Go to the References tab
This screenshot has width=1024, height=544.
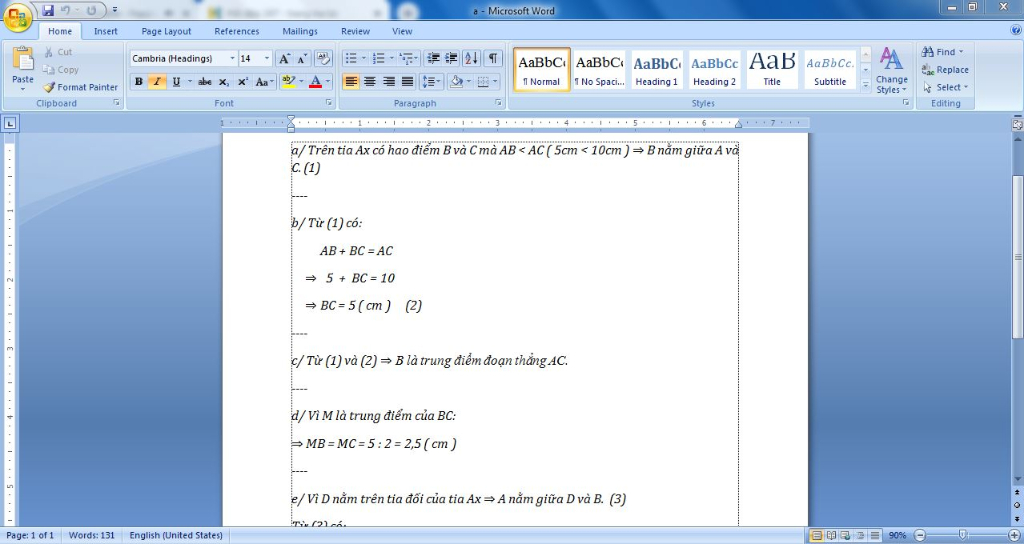[237, 31]
